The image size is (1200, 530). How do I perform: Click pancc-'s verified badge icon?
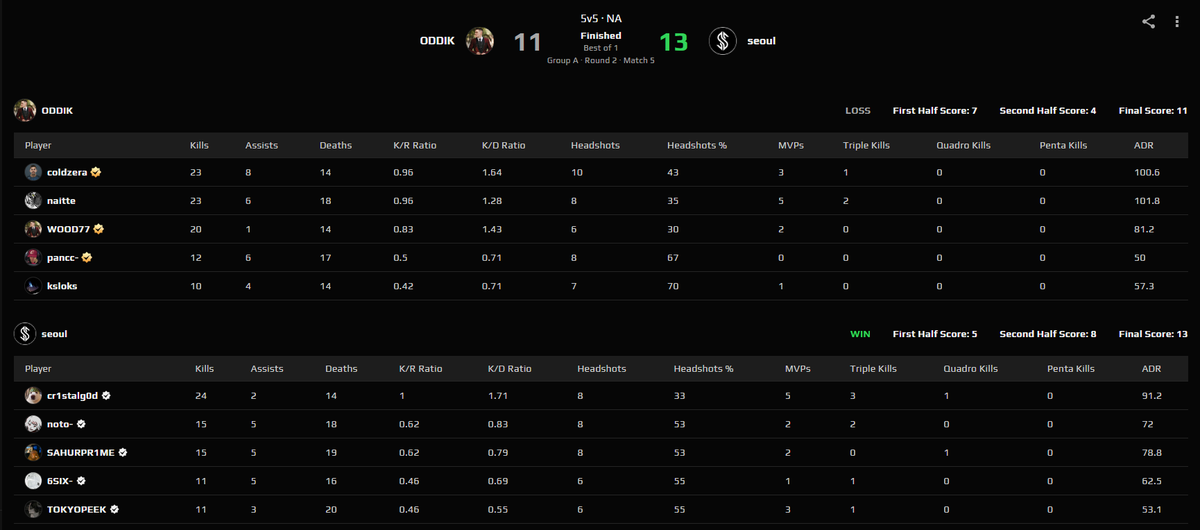(89, 257)
